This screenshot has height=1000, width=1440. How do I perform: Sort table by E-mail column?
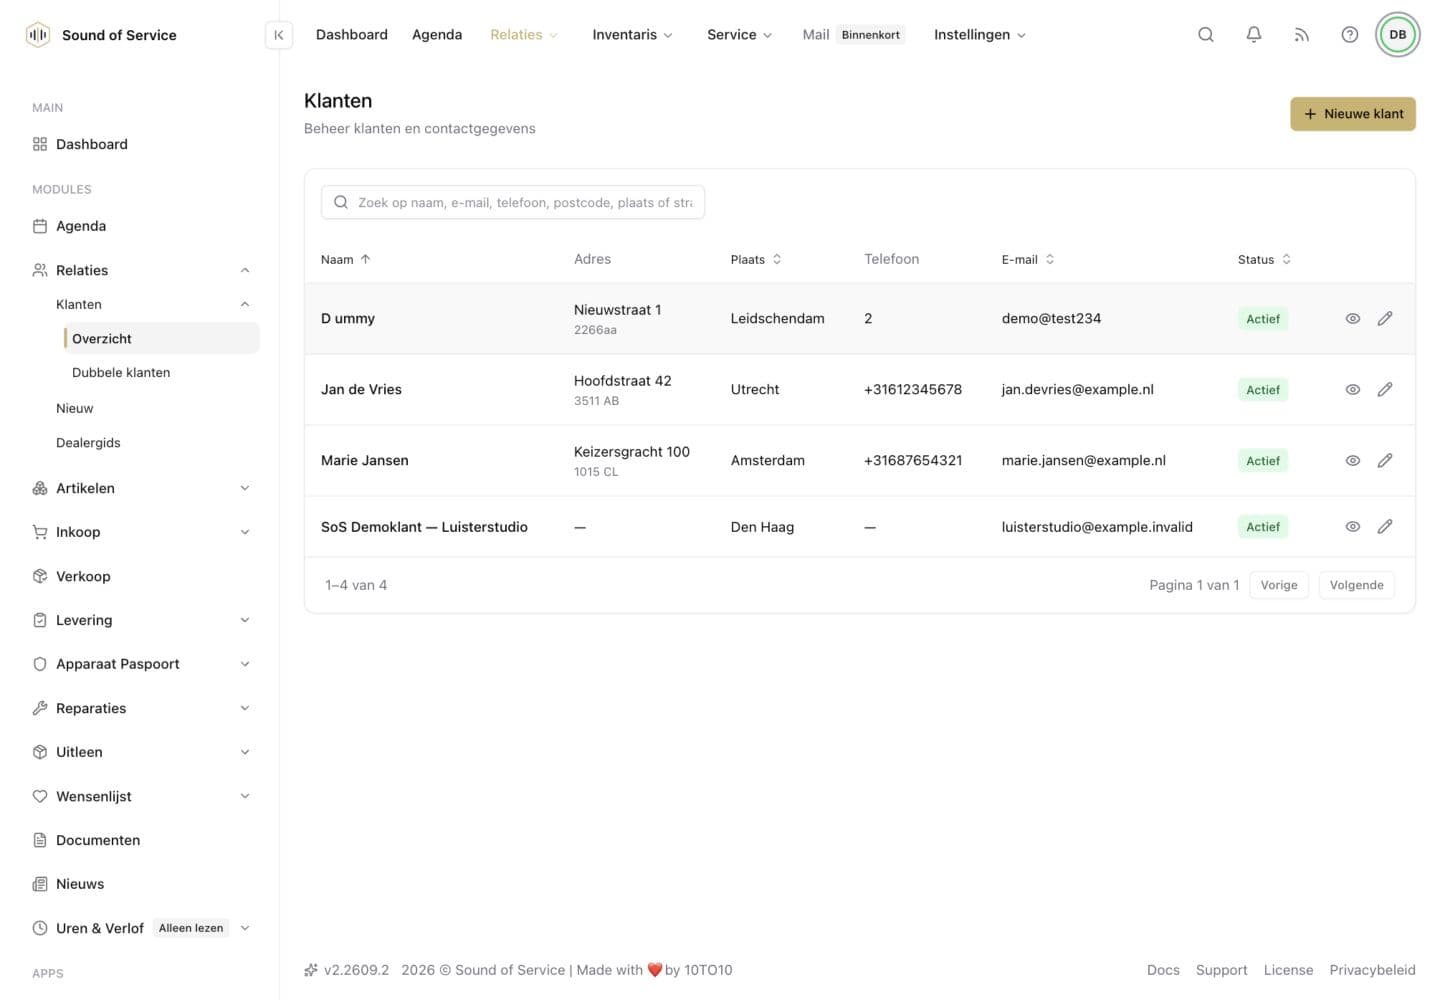[x=1028, y=259]
